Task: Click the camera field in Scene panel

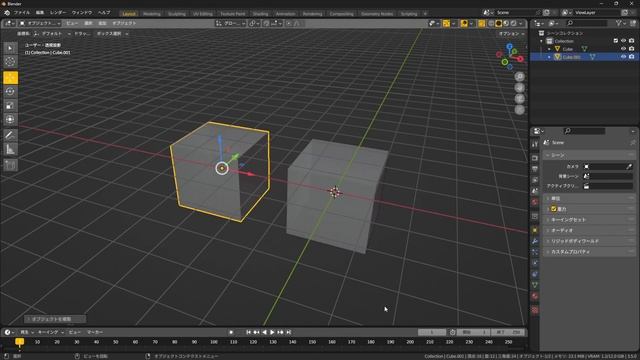Action: (x=608, y=167)
